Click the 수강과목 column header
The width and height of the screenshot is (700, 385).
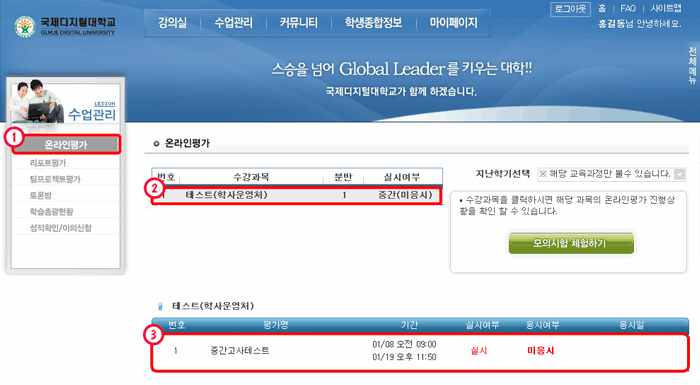(x=251, y=177)
